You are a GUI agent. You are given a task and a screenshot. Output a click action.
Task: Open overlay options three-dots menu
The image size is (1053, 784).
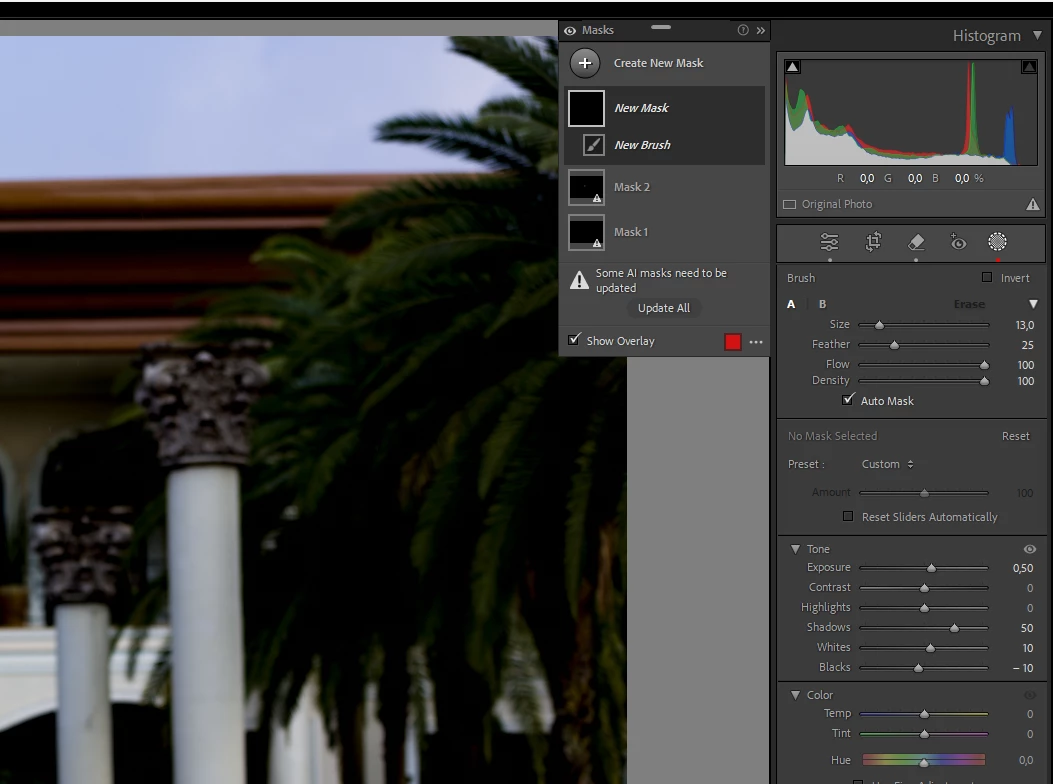coord(756,342)
